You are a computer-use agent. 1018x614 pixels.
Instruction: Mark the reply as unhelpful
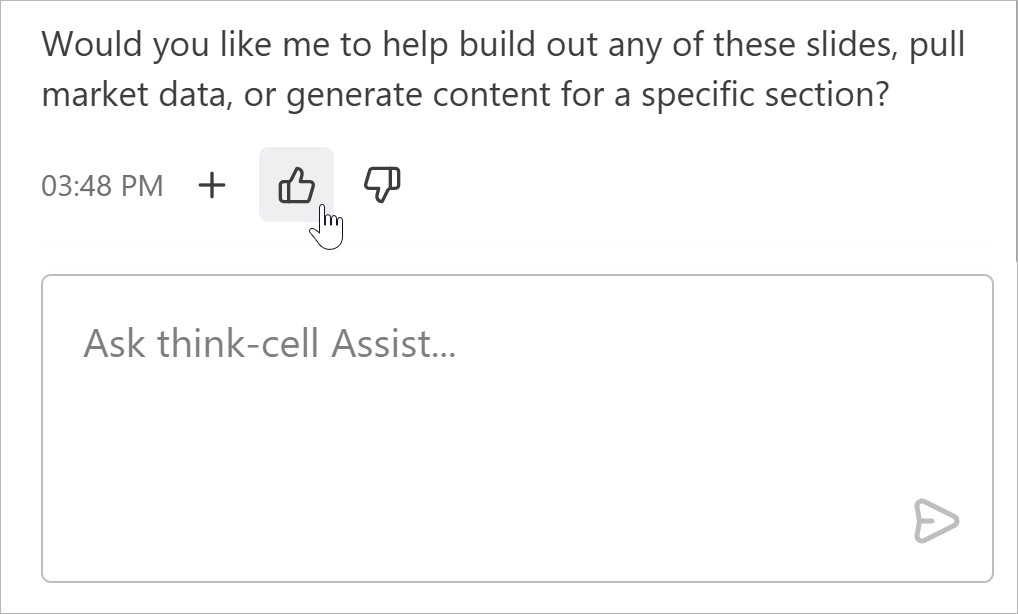pos(382,185)
